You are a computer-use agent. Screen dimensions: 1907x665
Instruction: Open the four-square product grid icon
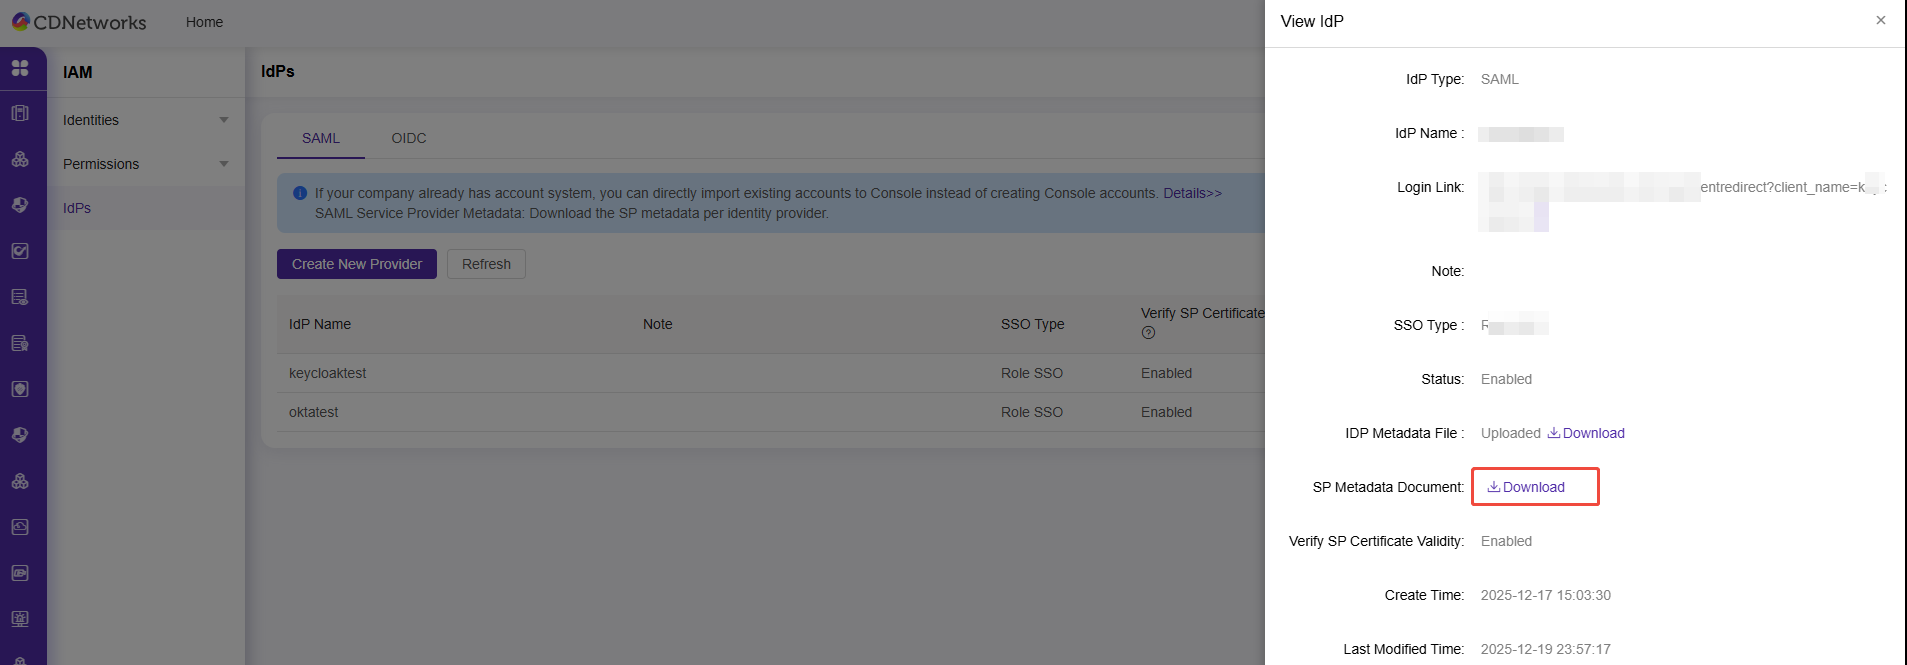(20, 68)
